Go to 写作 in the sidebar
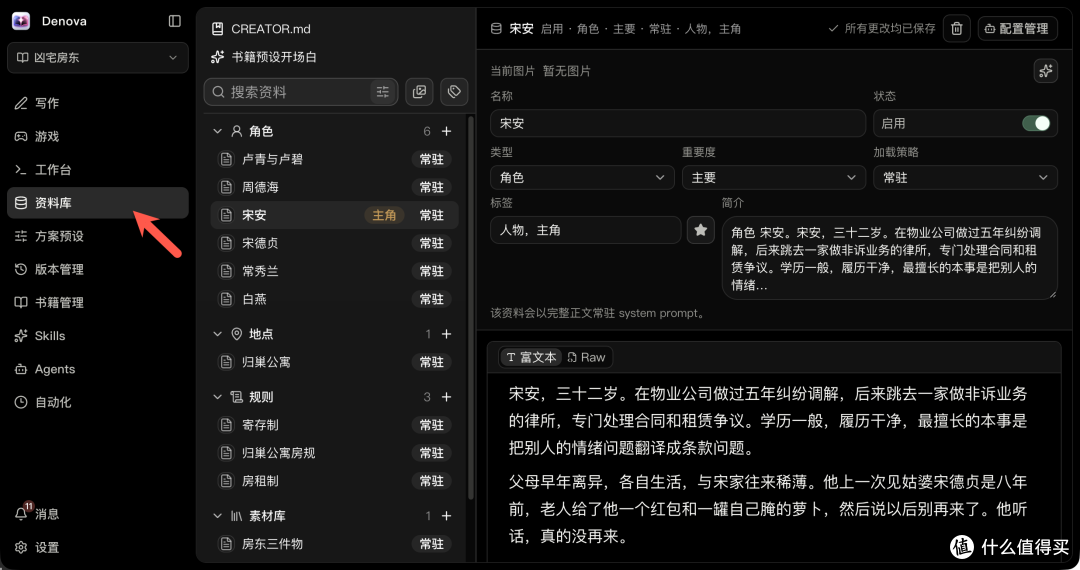Viewport: 1080px width, 570px height. click(98, 103)
